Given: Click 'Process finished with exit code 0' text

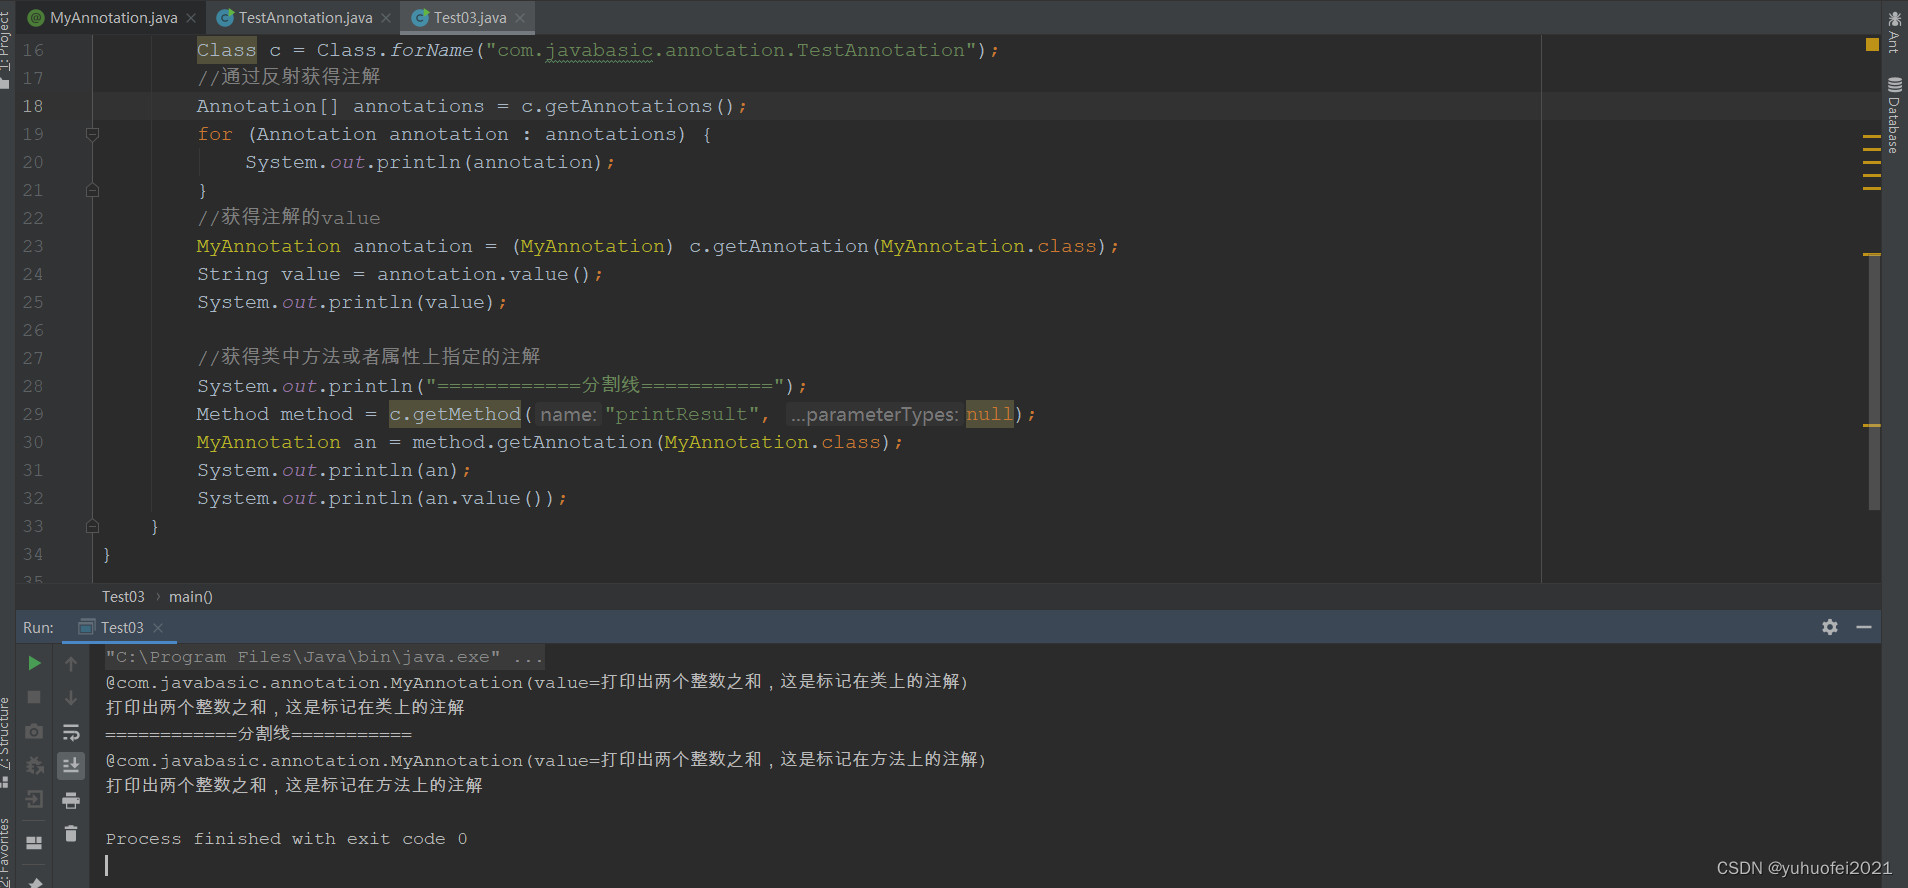Looking at the screenshot, I should [x=286, y=839].
